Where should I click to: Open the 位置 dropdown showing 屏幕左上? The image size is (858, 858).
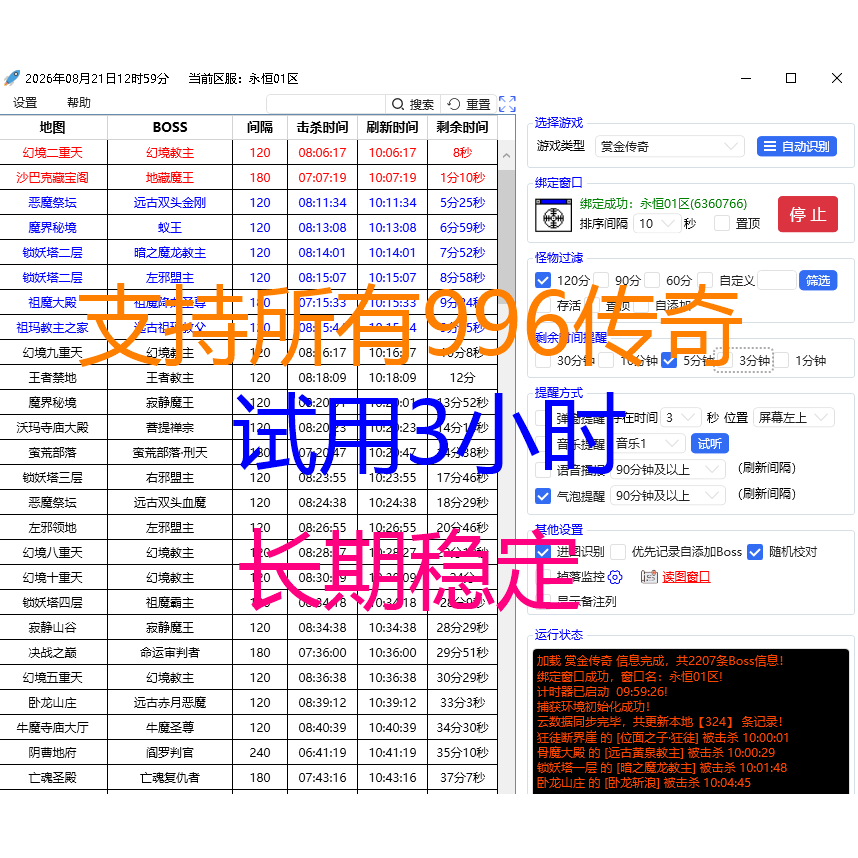pyautogui.click(x=793, y=418)
